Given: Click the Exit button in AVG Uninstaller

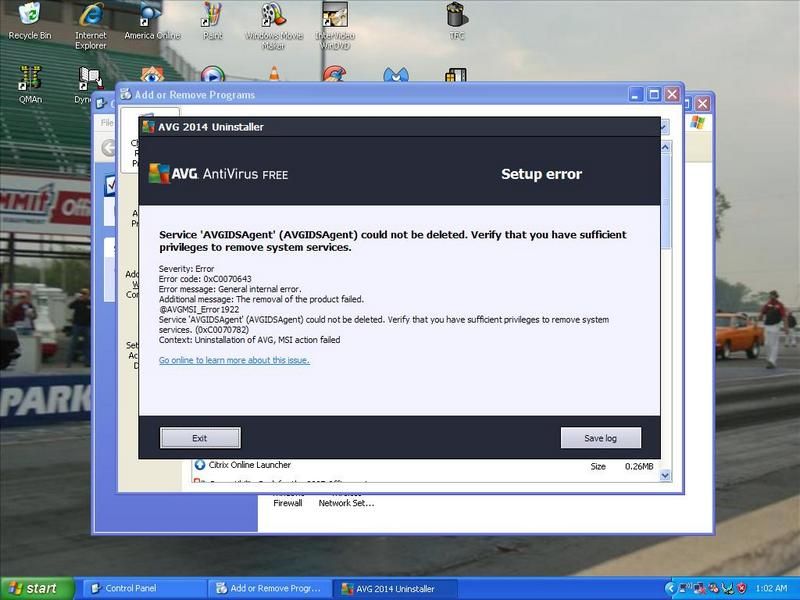Looking at the screenshot, I should [x=200, y=438].
